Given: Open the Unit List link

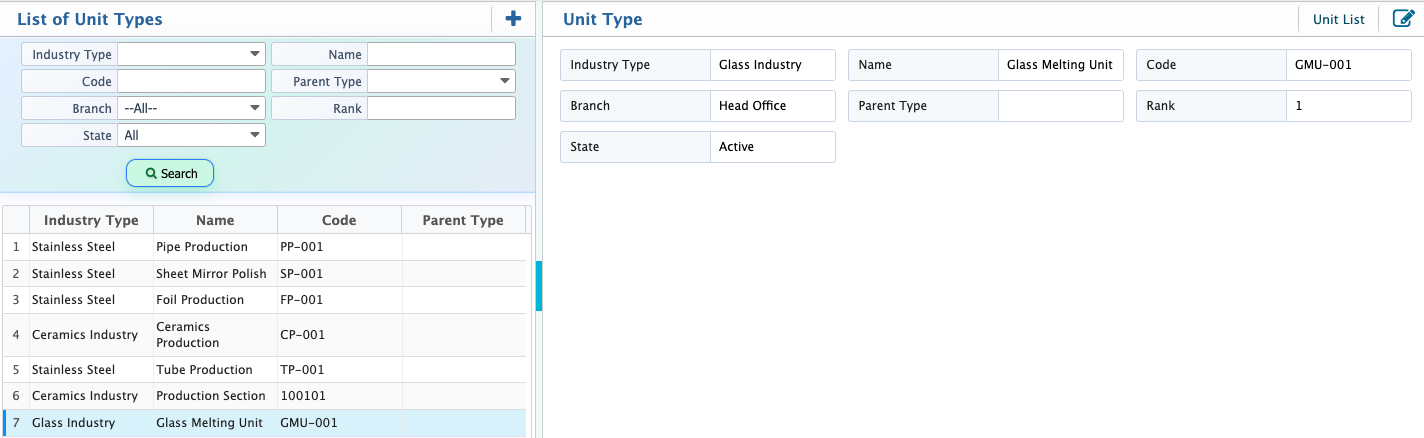Looking at the screenshot, I should (x=1339, y=19).
